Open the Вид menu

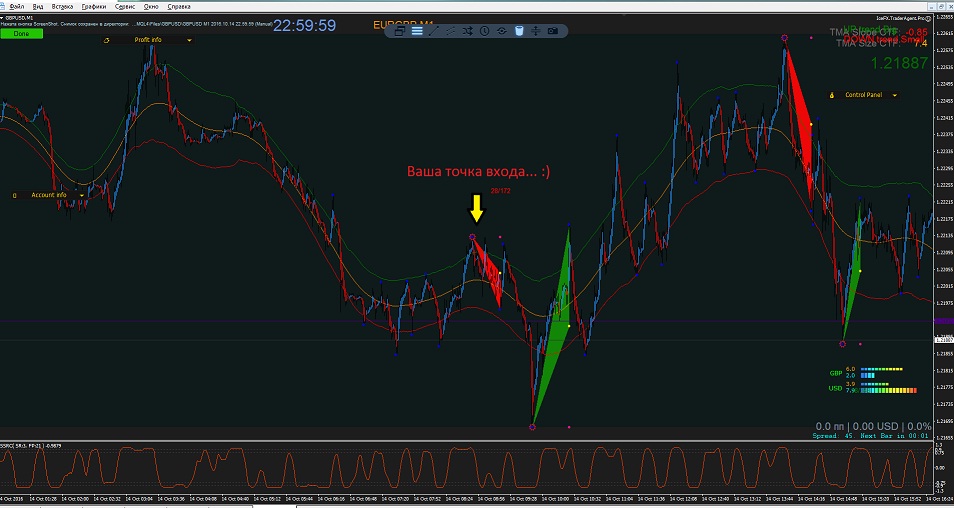click(38, 7)
